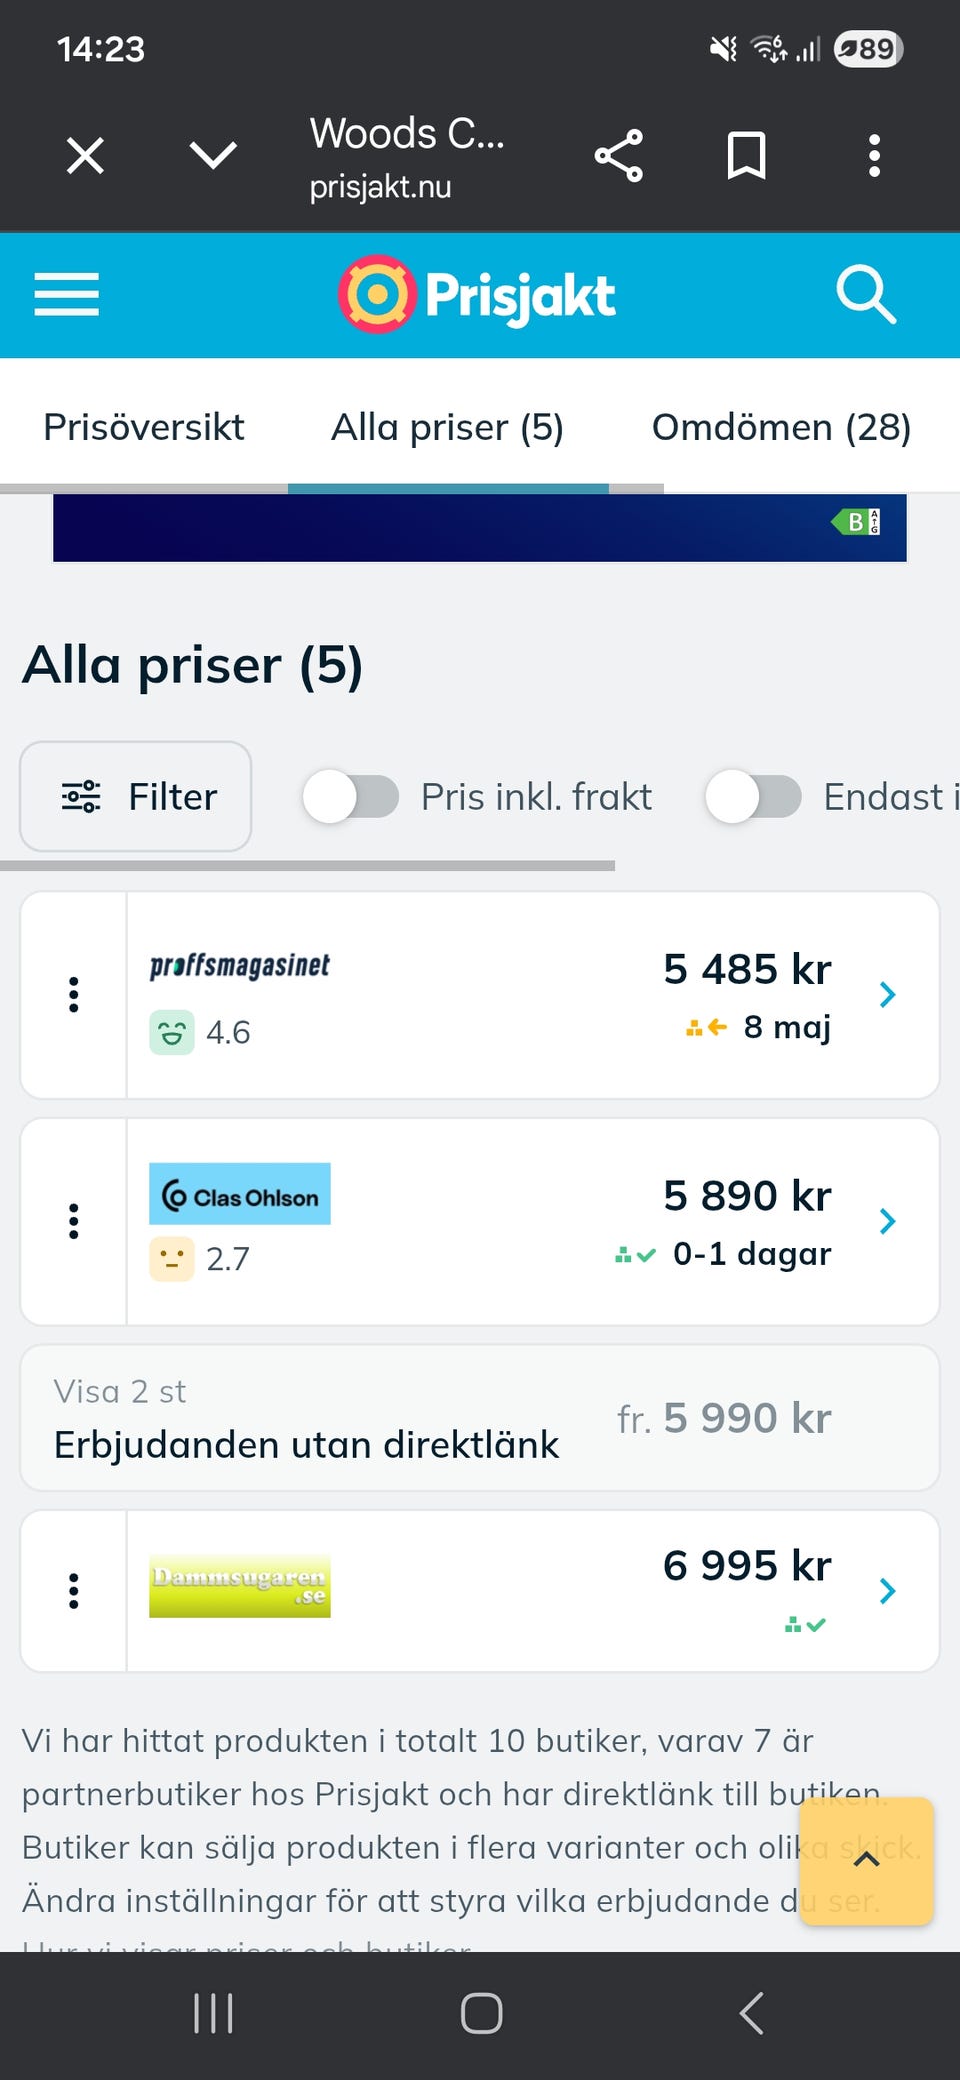
Task: Open options menu for Proffsmagasinet offer
Action: (x=73, y=995)
